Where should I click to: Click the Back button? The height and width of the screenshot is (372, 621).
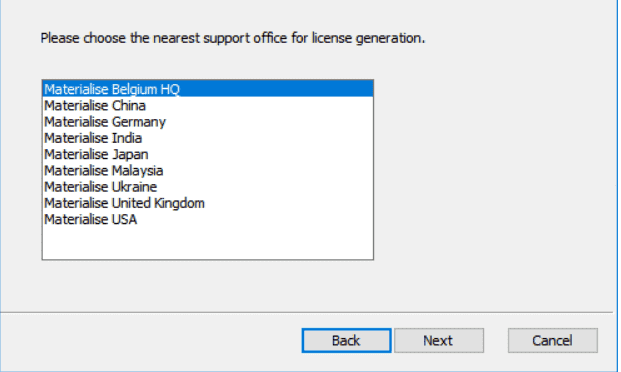346,340
